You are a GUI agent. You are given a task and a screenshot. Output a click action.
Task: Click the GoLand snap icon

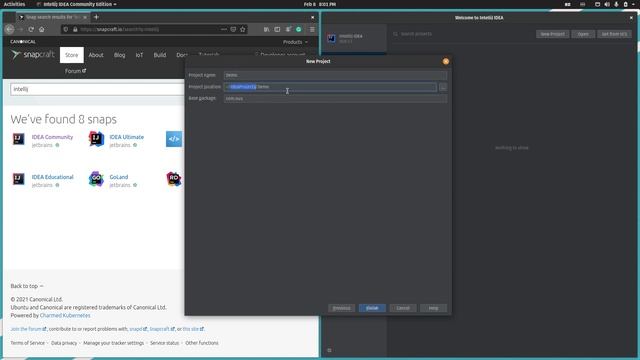pos(96,179)
